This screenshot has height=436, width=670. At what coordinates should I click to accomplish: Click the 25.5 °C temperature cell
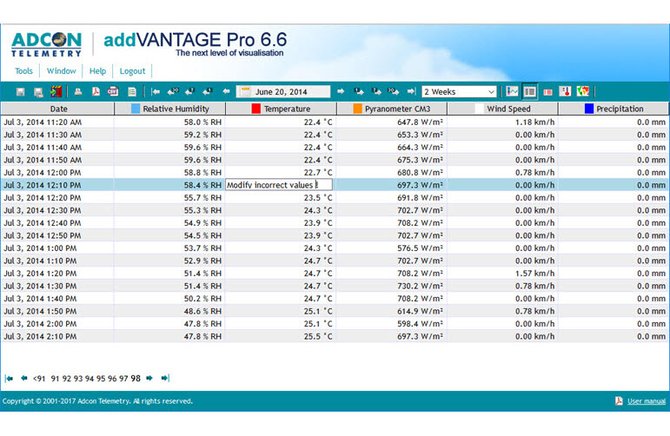click(x=281, y=336)
